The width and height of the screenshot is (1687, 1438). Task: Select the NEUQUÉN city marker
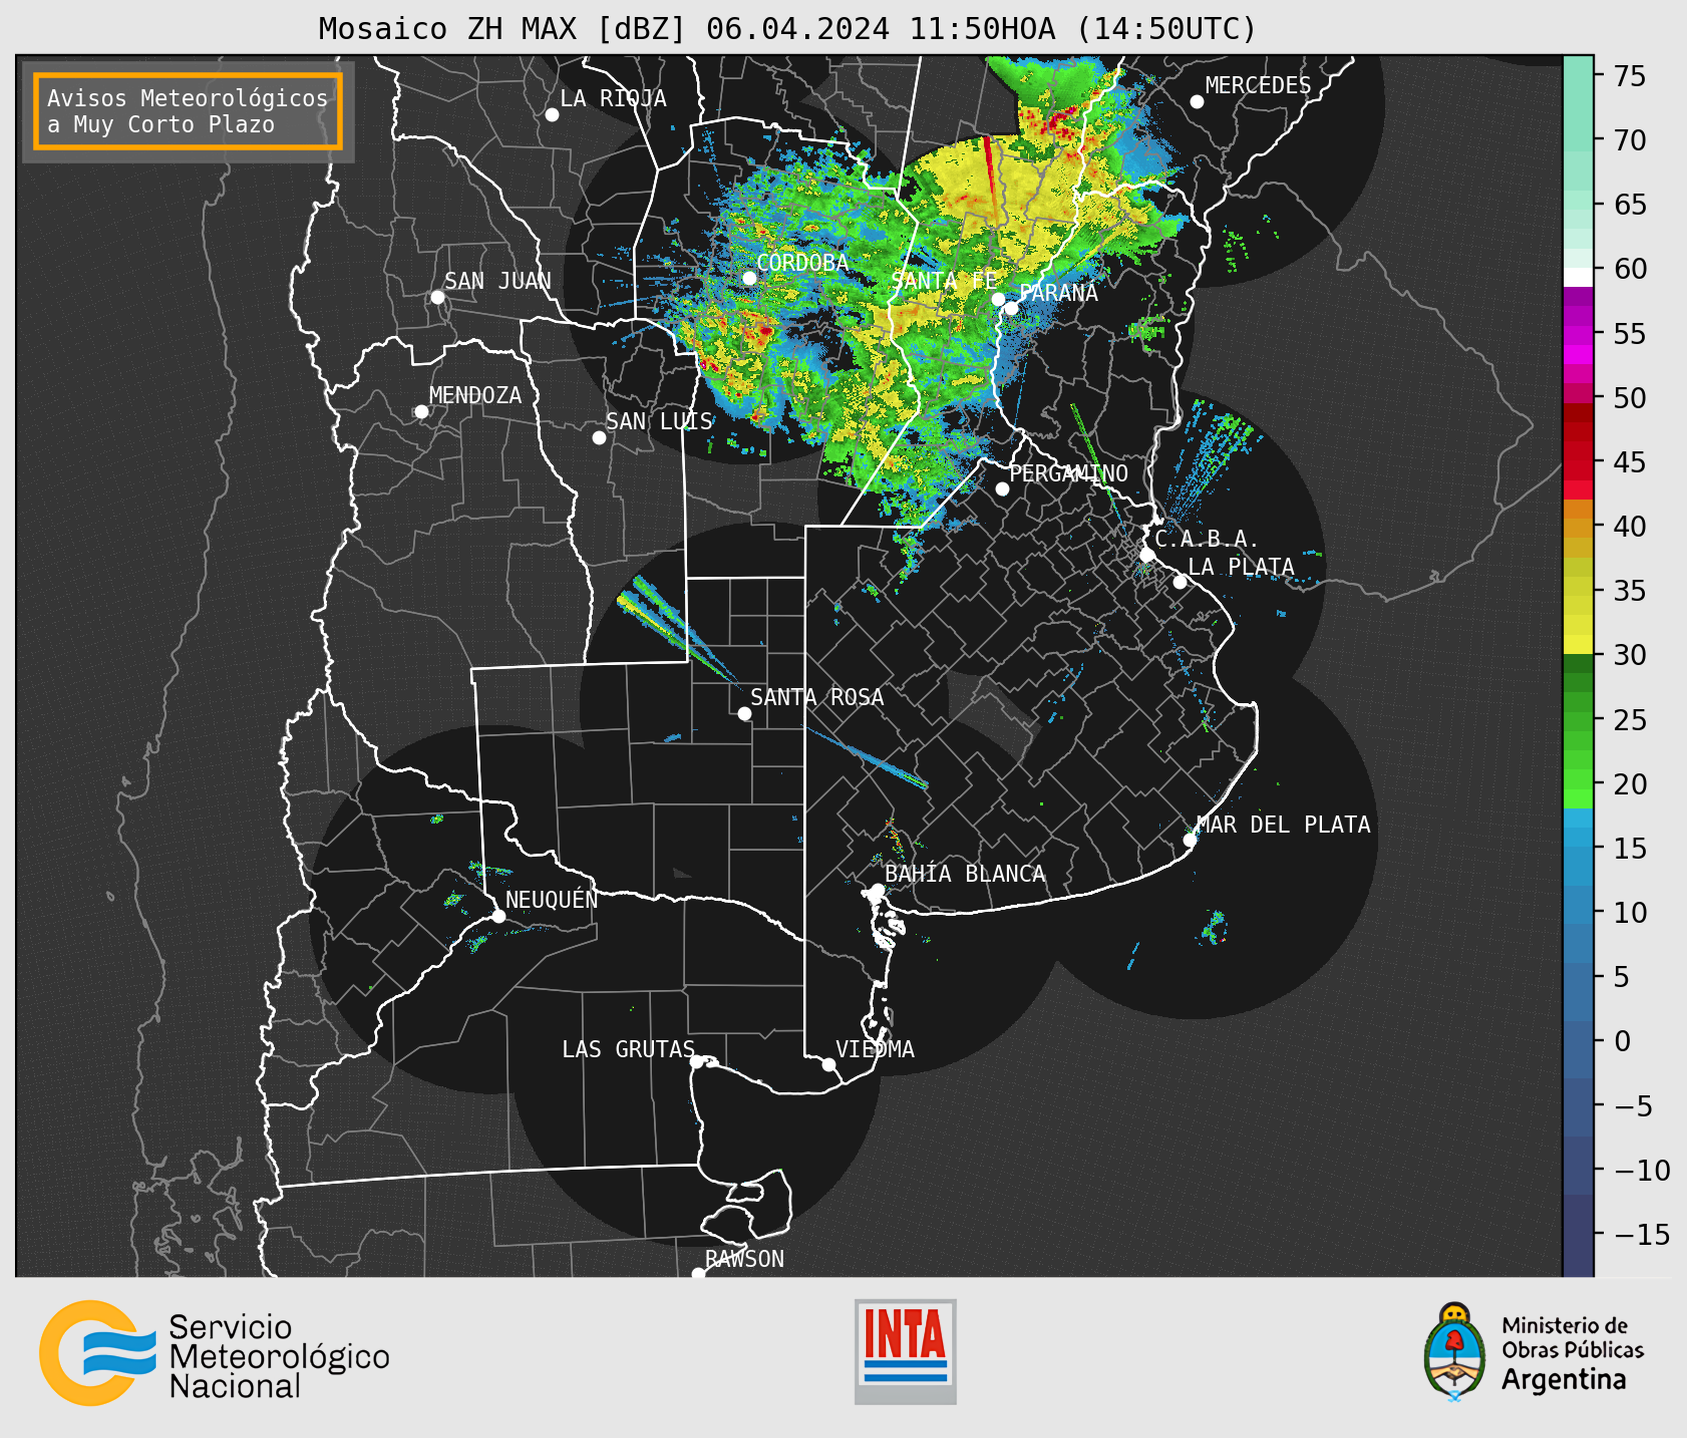click(x=498, y=916)
